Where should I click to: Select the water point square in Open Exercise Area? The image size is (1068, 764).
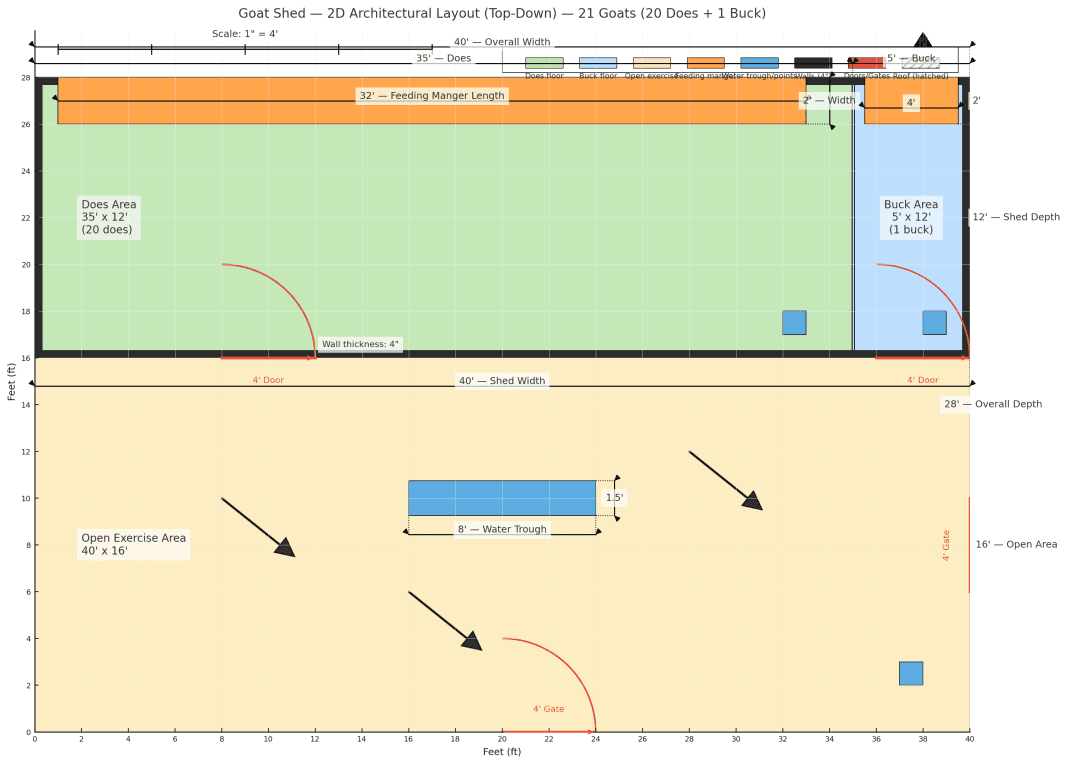911,673
